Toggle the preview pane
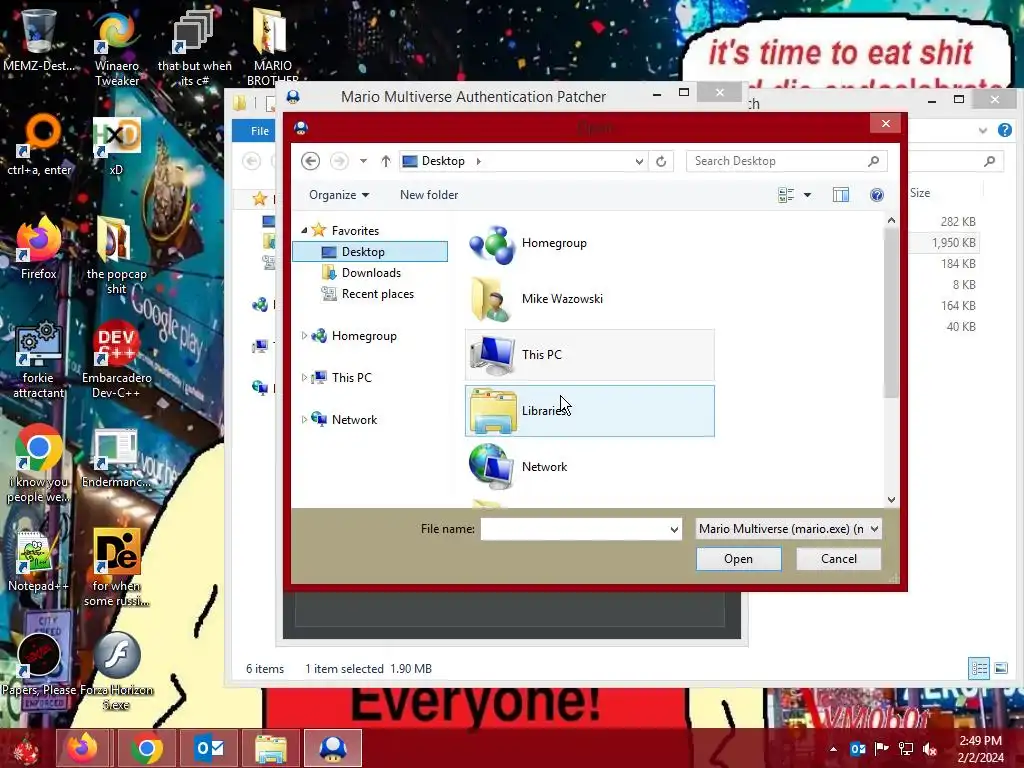1024x768 pixels. [840, 195]
